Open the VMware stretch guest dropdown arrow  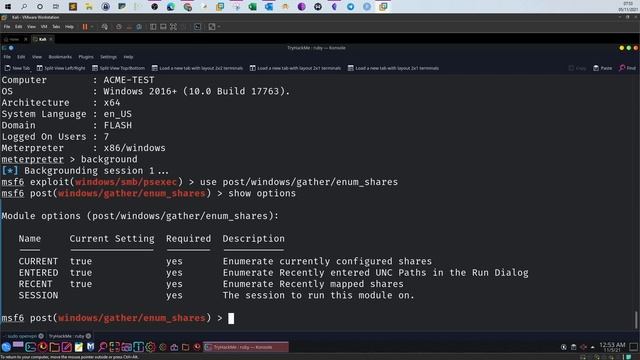[219, 27]
